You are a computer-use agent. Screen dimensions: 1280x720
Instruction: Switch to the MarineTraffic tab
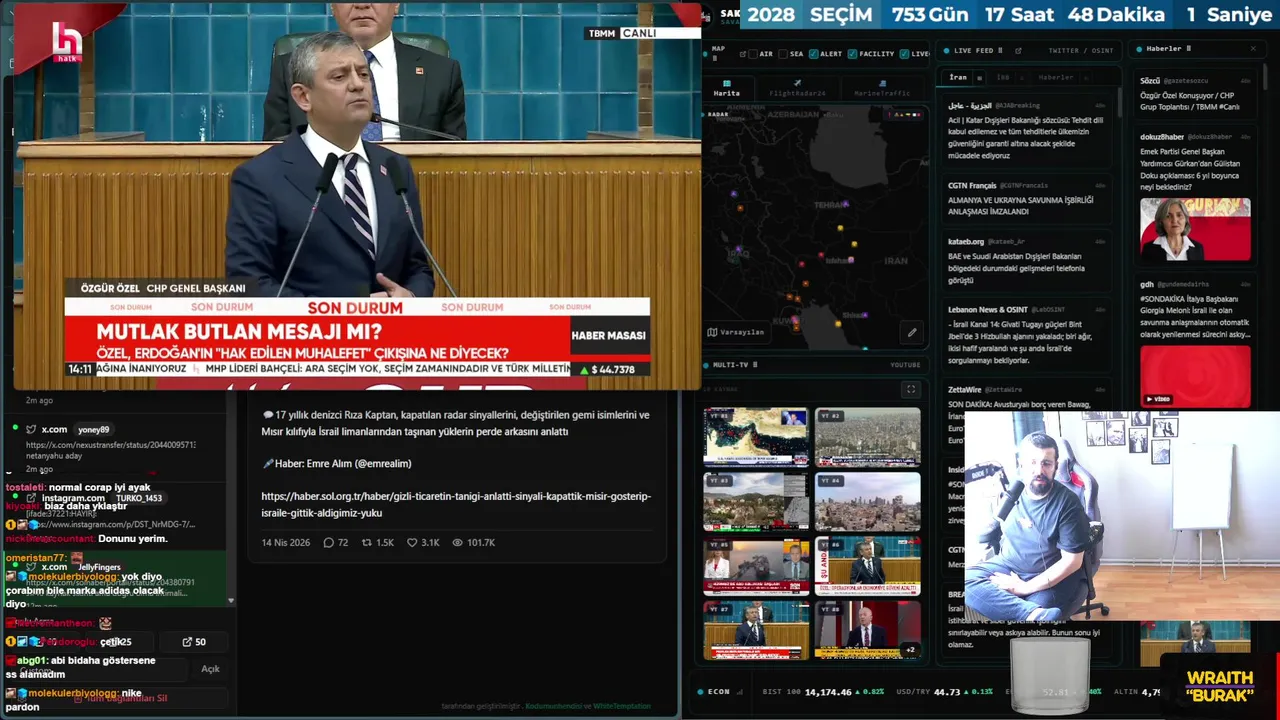882,88
